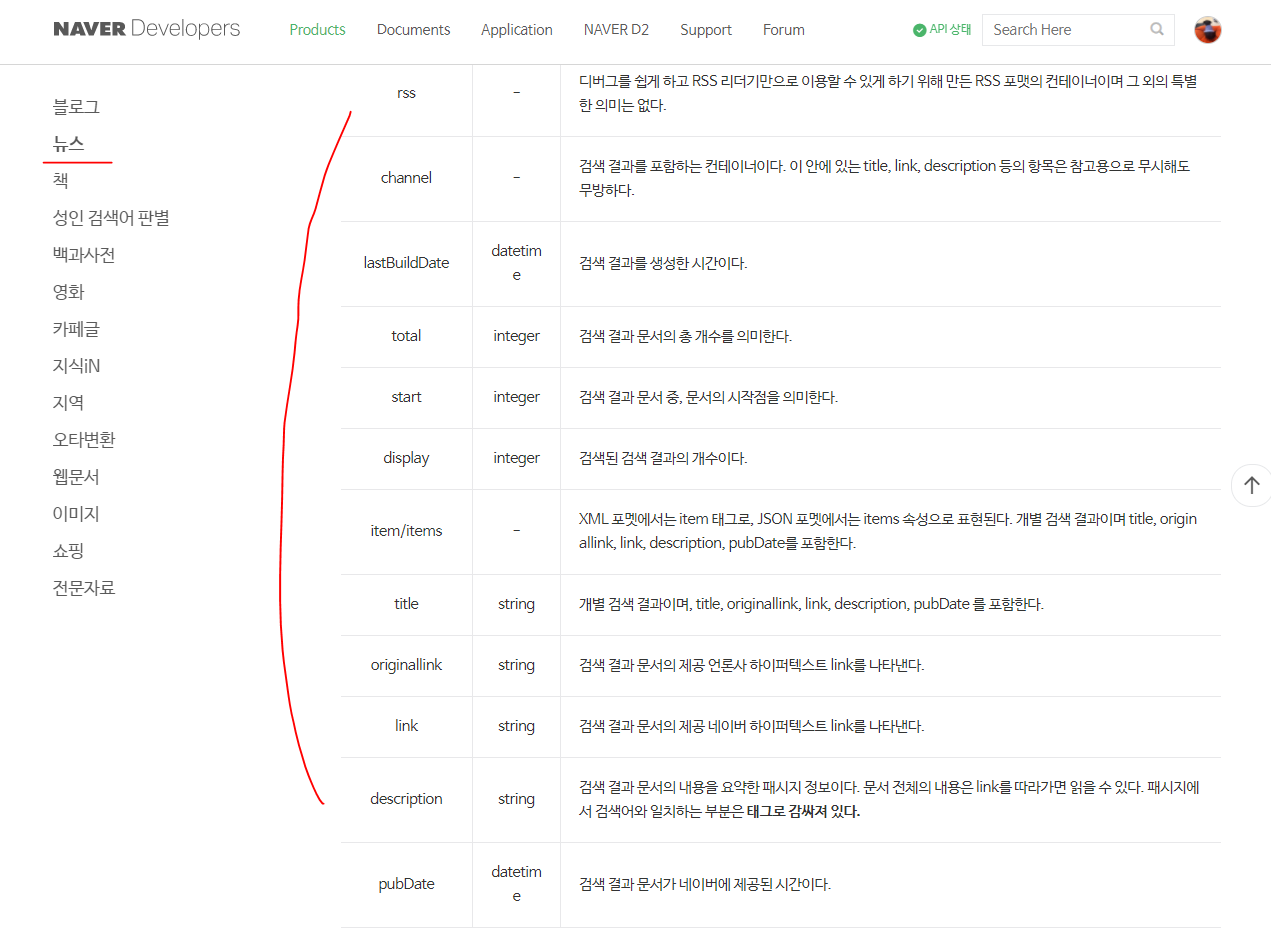Click the title field name cell
Screen dimensions: 1271x930
[406, 604]
